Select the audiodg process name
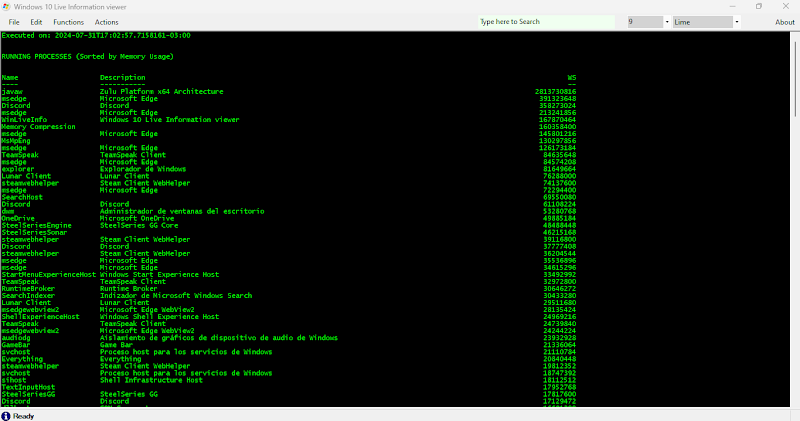The width and height of the screenshot is (800, 421). tap(16, 338)
